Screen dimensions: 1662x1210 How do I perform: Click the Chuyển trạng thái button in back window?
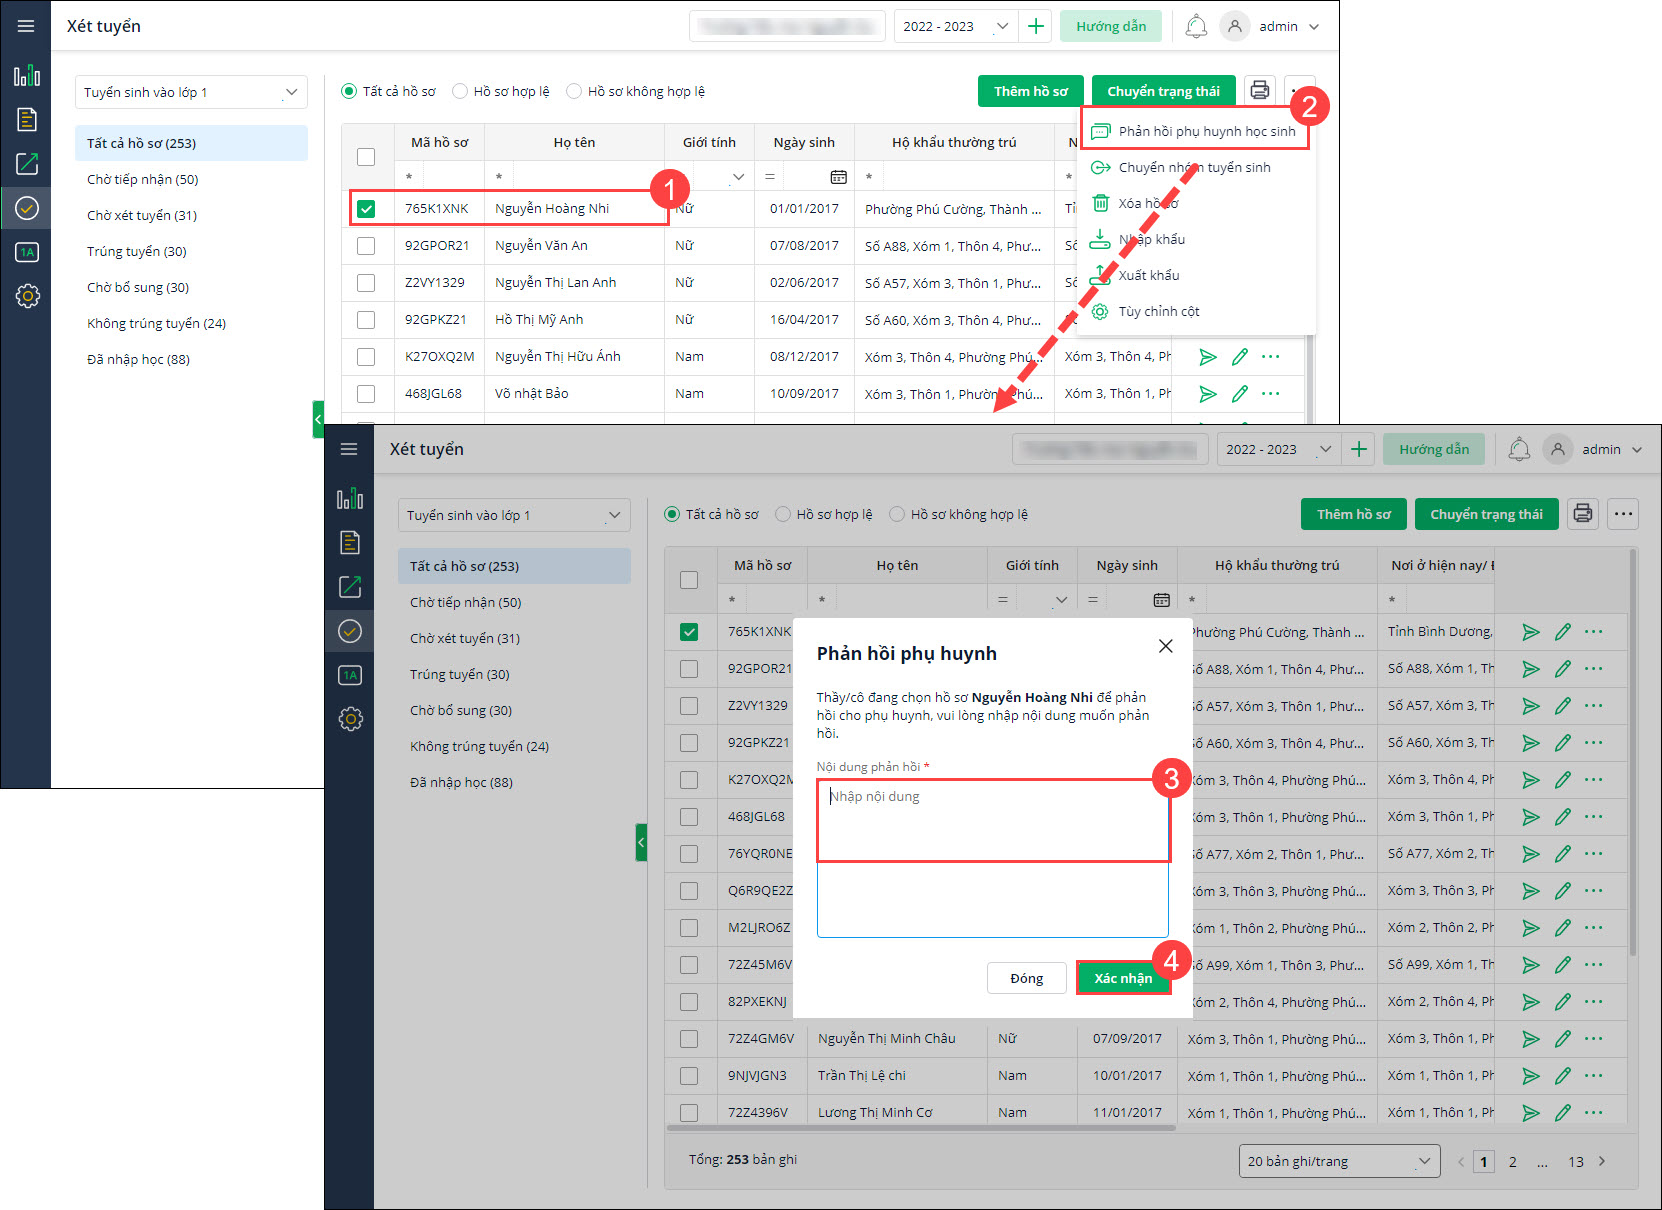tap(1163, 91)
